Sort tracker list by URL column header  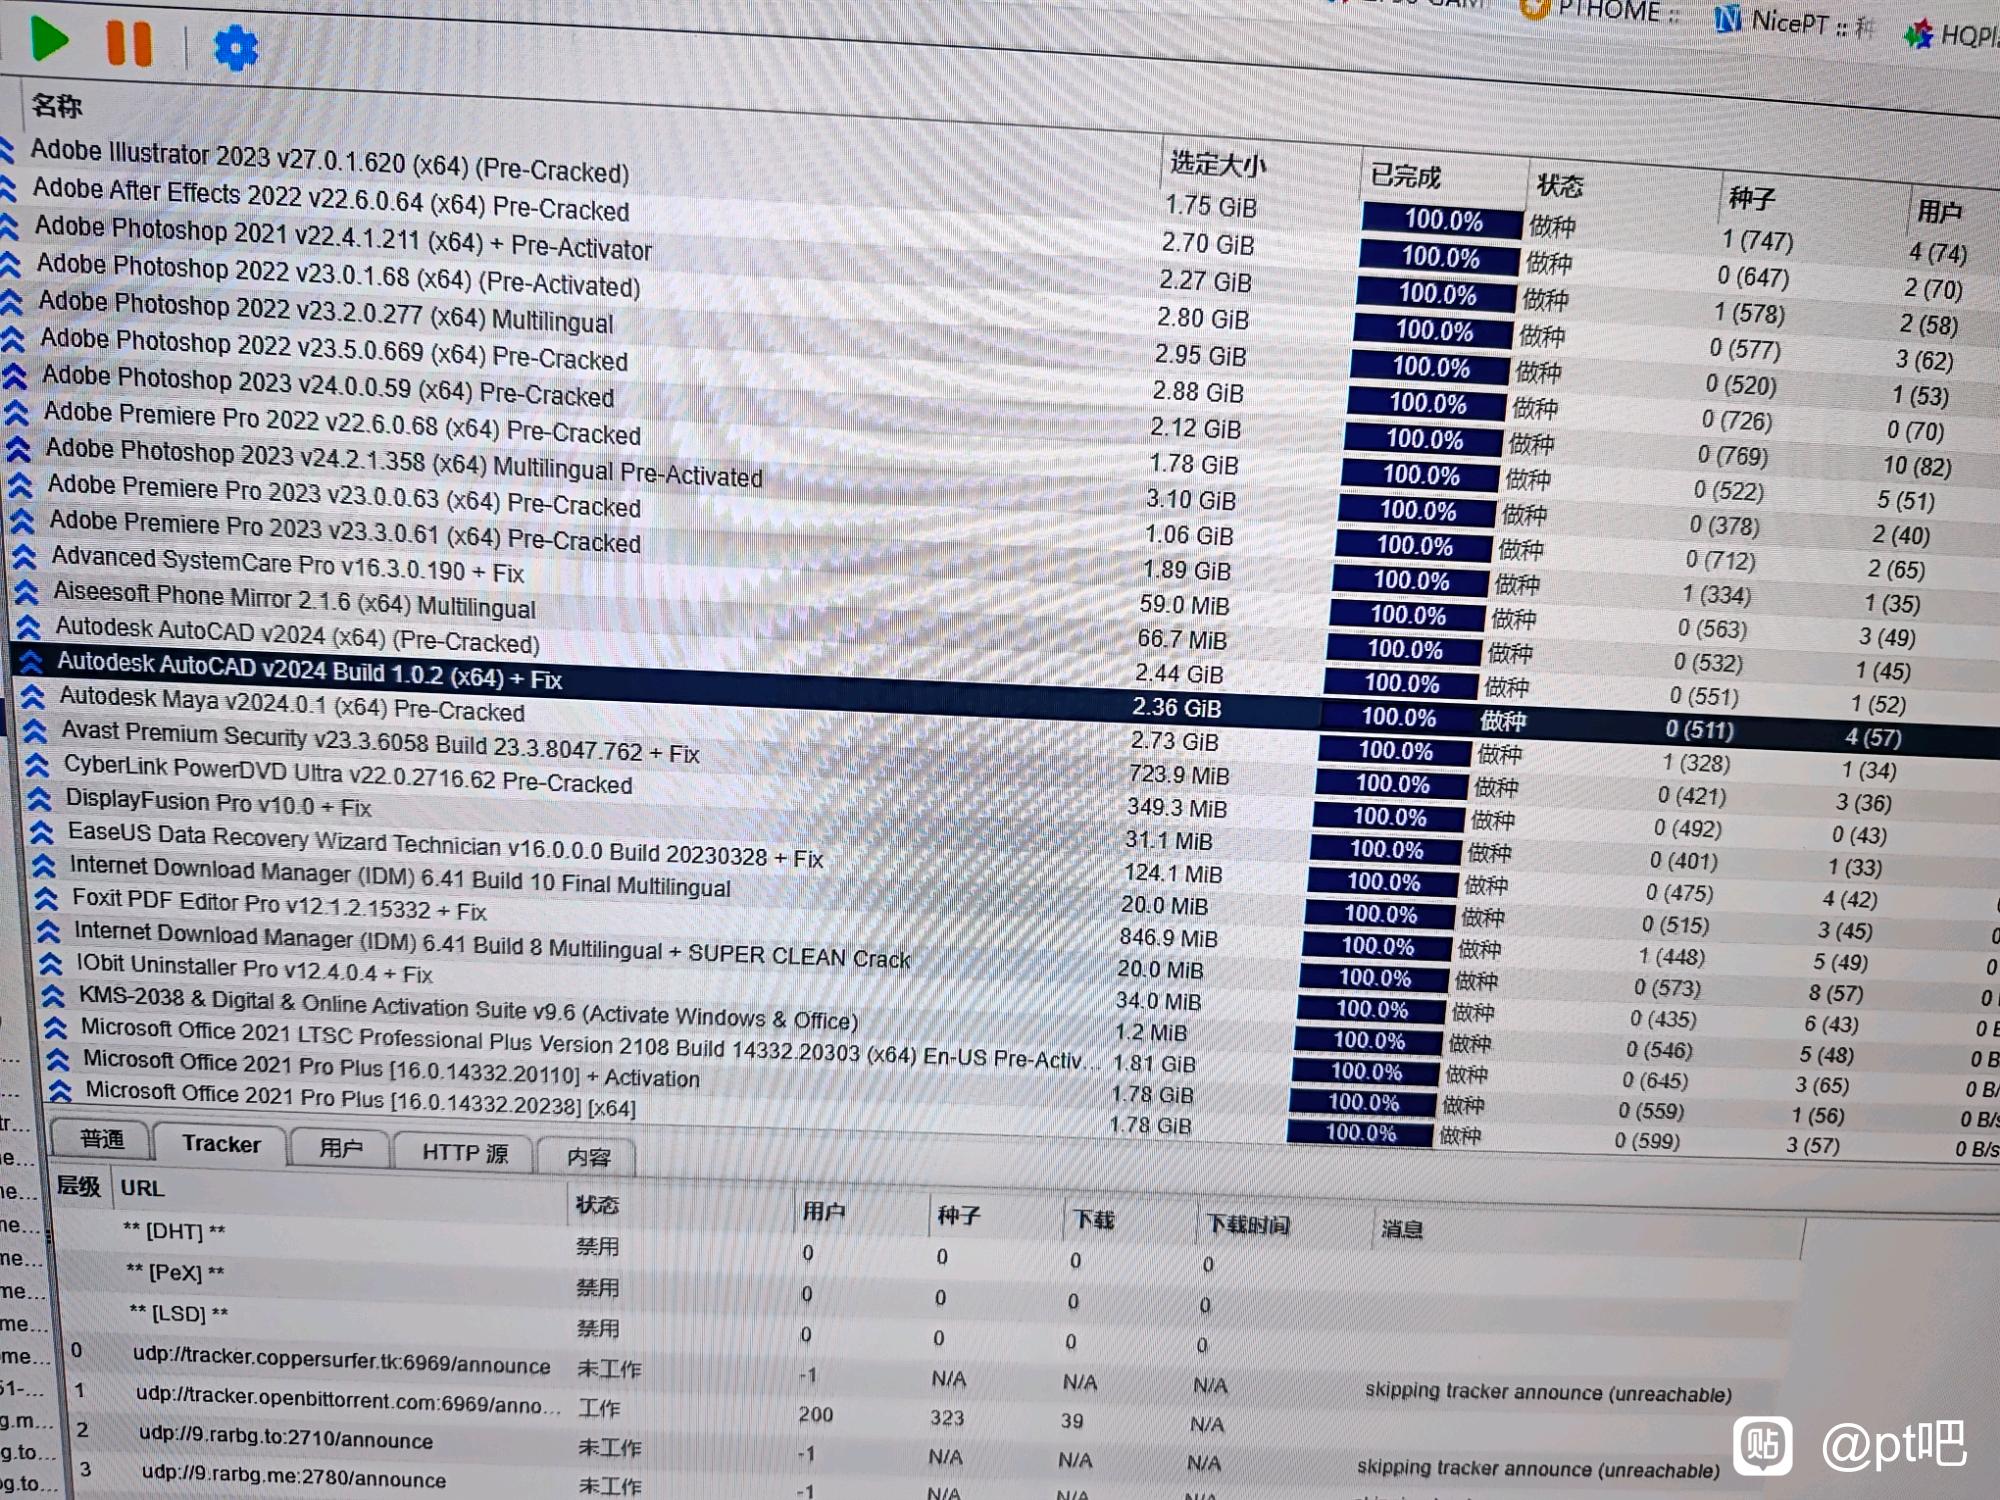click(x=142, y=1188)
